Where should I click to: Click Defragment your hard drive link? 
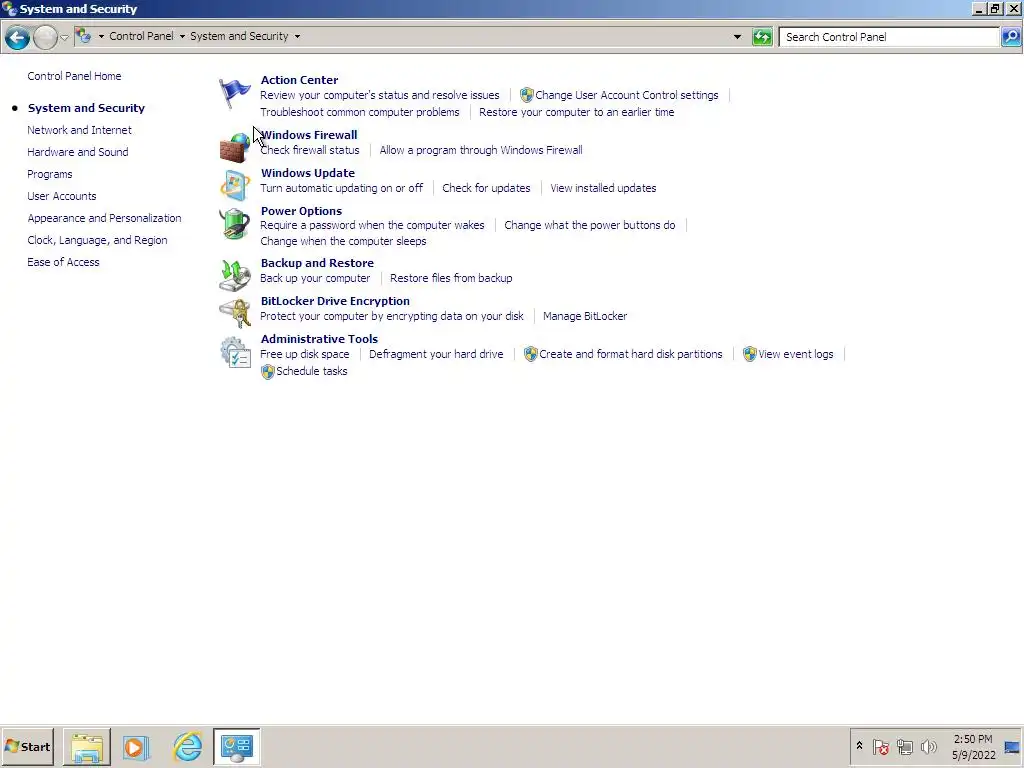(x=436, y=354)
